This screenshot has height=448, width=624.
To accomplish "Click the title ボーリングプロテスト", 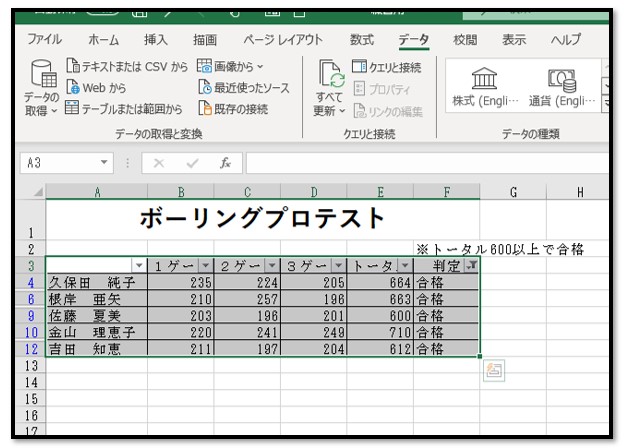I will tap(262, 218).
